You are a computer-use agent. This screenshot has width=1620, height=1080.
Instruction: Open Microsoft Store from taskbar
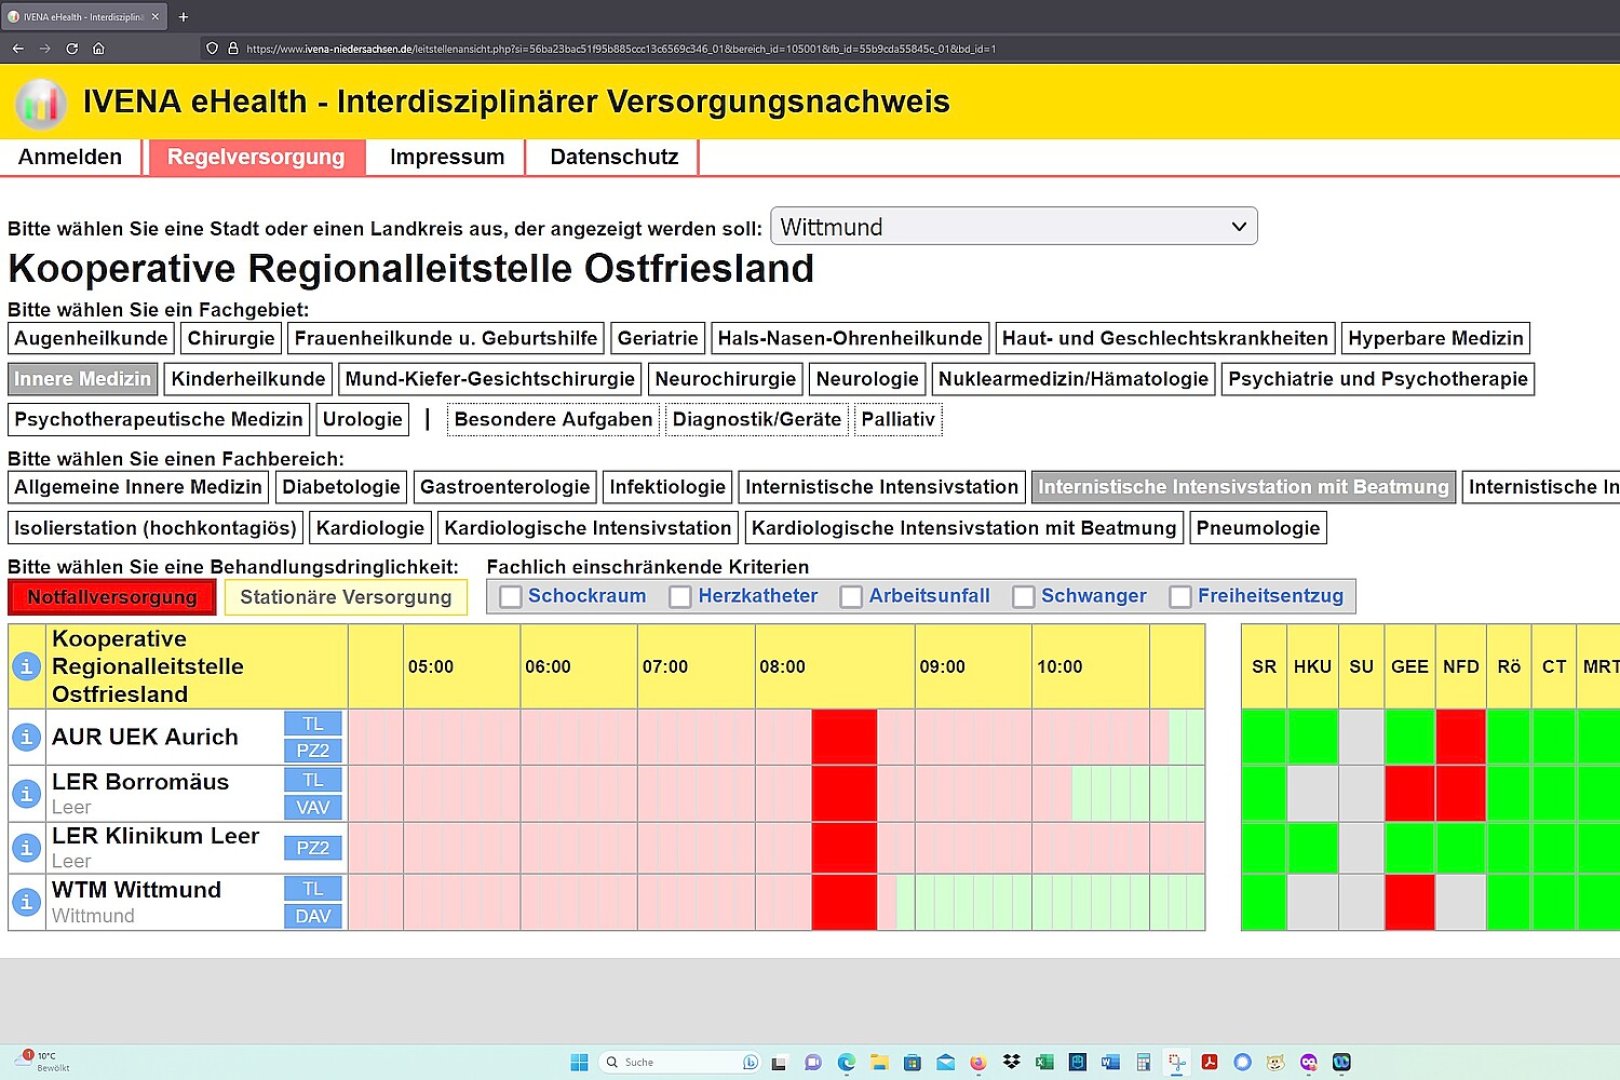point(912,1062)
